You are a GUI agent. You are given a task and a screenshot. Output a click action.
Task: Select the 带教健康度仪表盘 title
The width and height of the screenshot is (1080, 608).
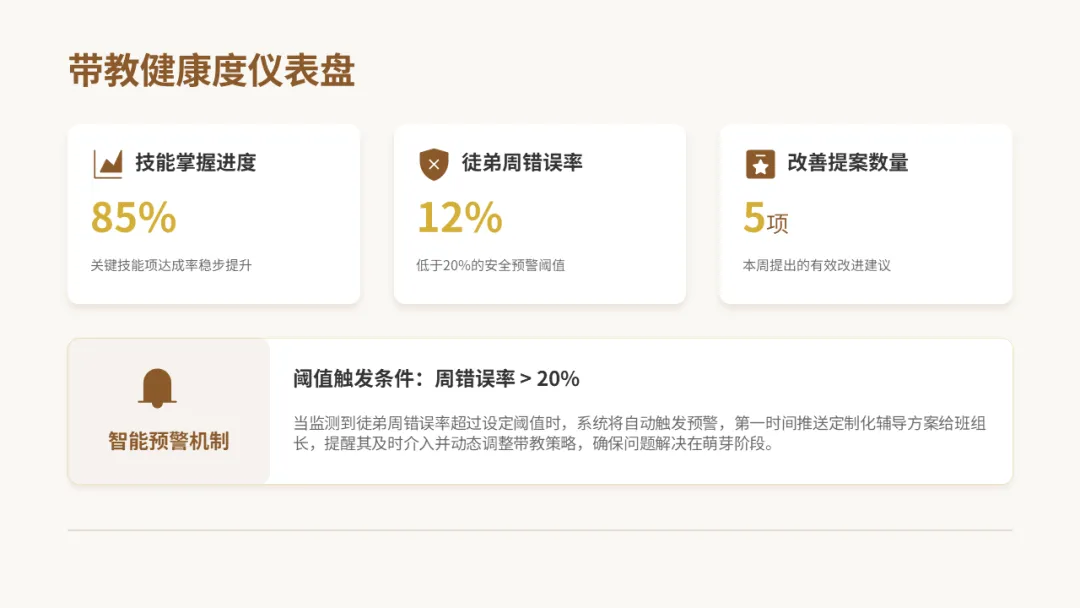tap(212, 72)
